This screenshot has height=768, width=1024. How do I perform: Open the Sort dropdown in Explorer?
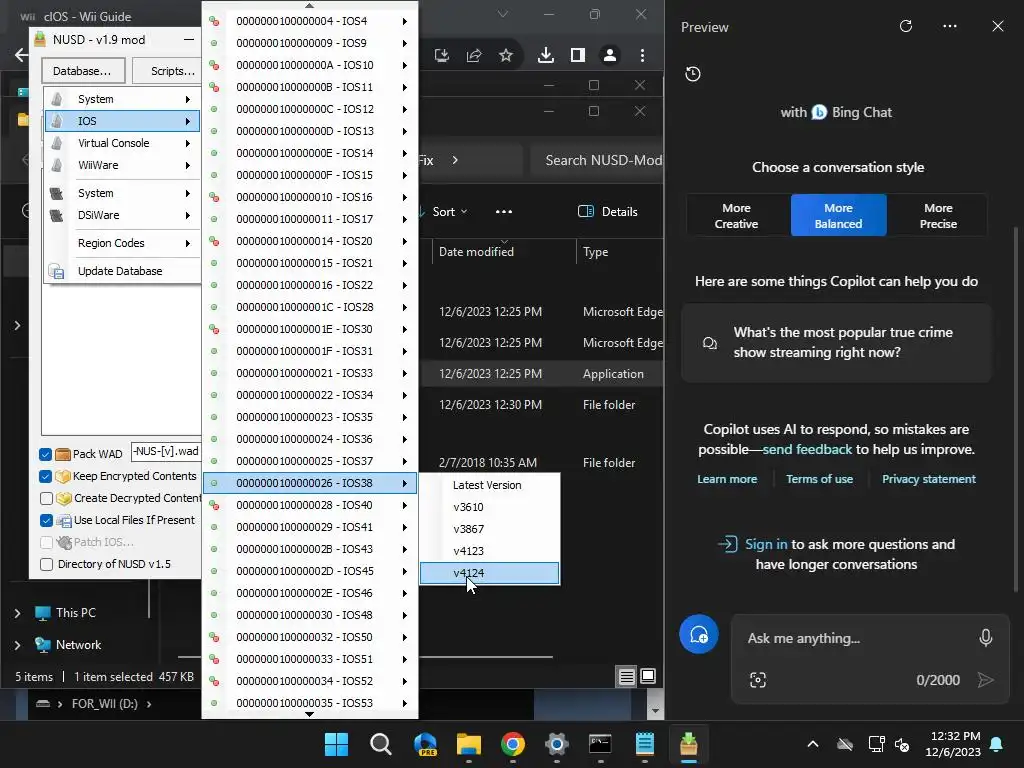tap(449, 212)
